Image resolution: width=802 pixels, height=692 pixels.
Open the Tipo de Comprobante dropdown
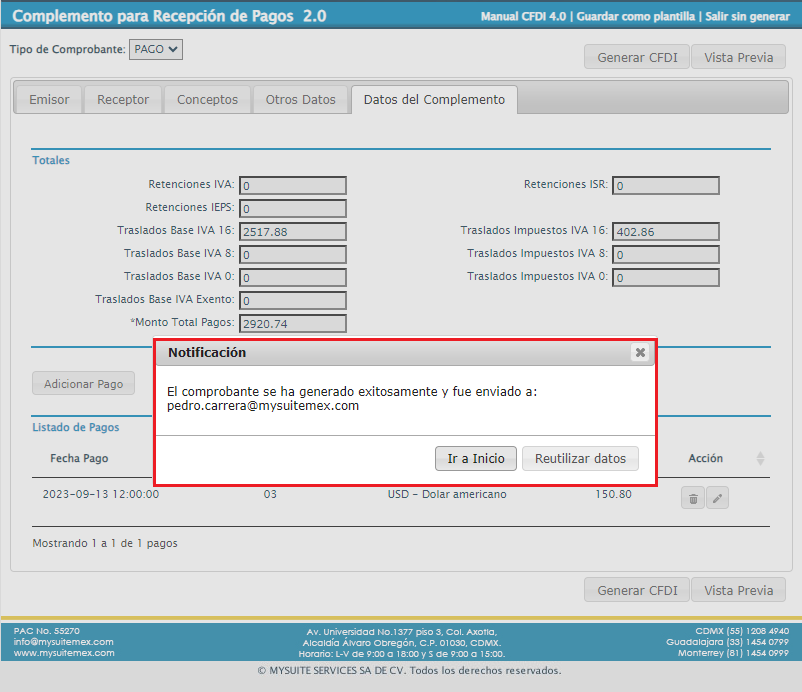point(156,49)
